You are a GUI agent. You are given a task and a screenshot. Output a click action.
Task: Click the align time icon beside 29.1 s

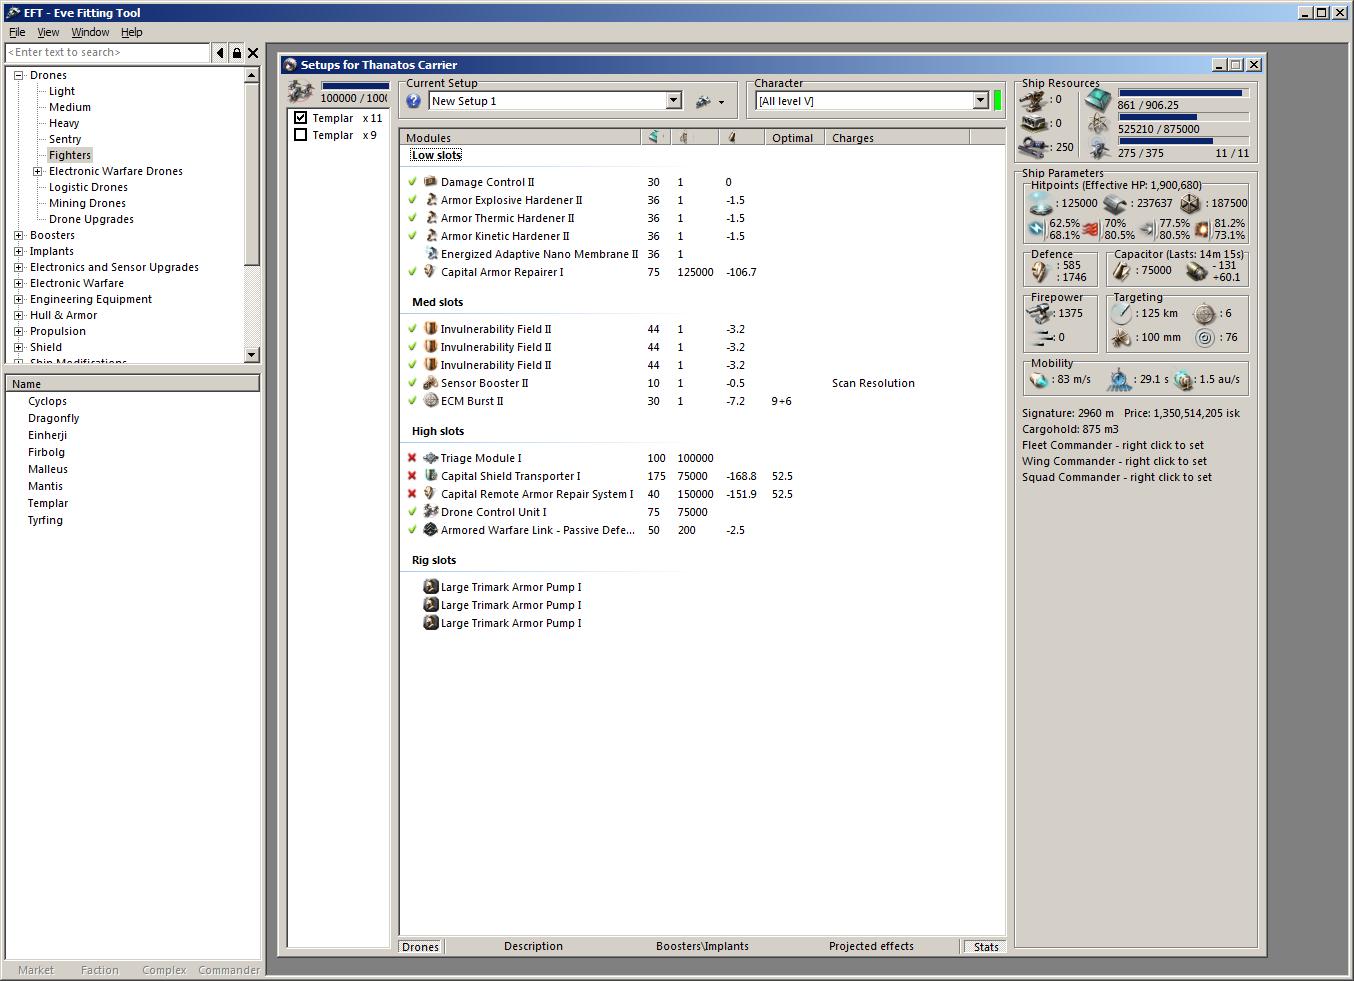[x=1119, y=380]
